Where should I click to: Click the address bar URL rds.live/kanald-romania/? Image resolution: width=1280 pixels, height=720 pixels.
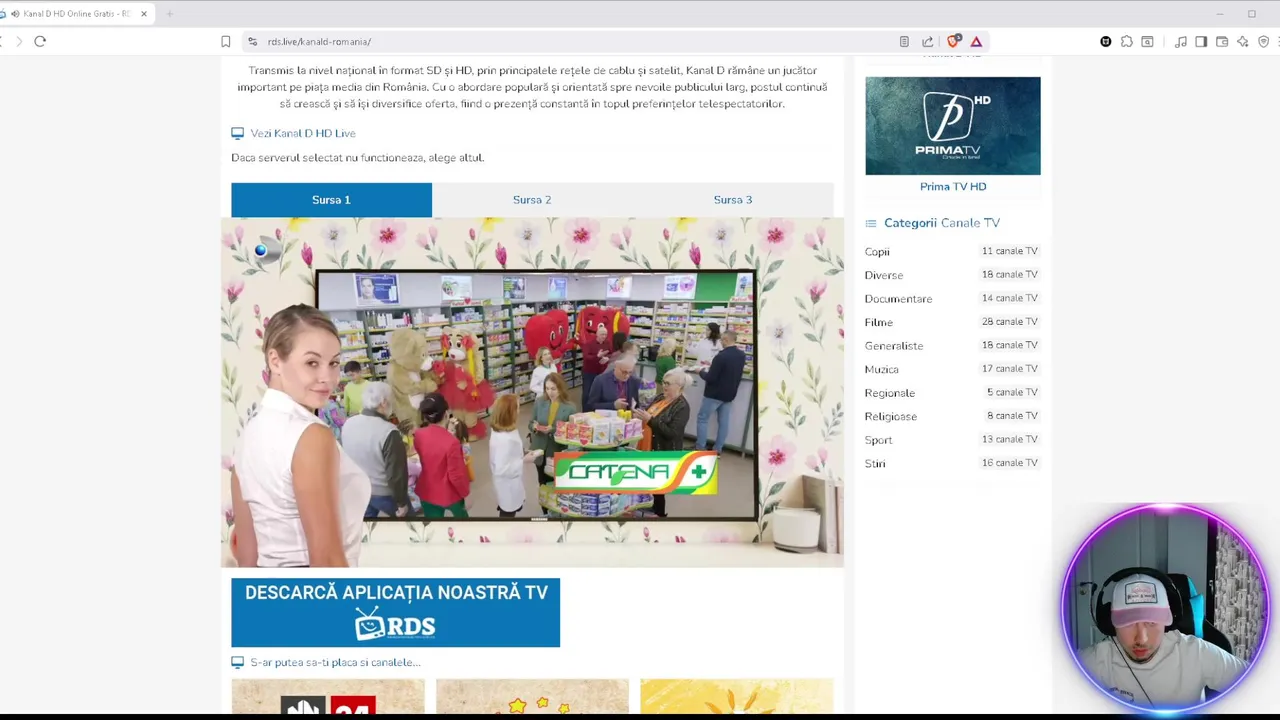click(319, 42)
